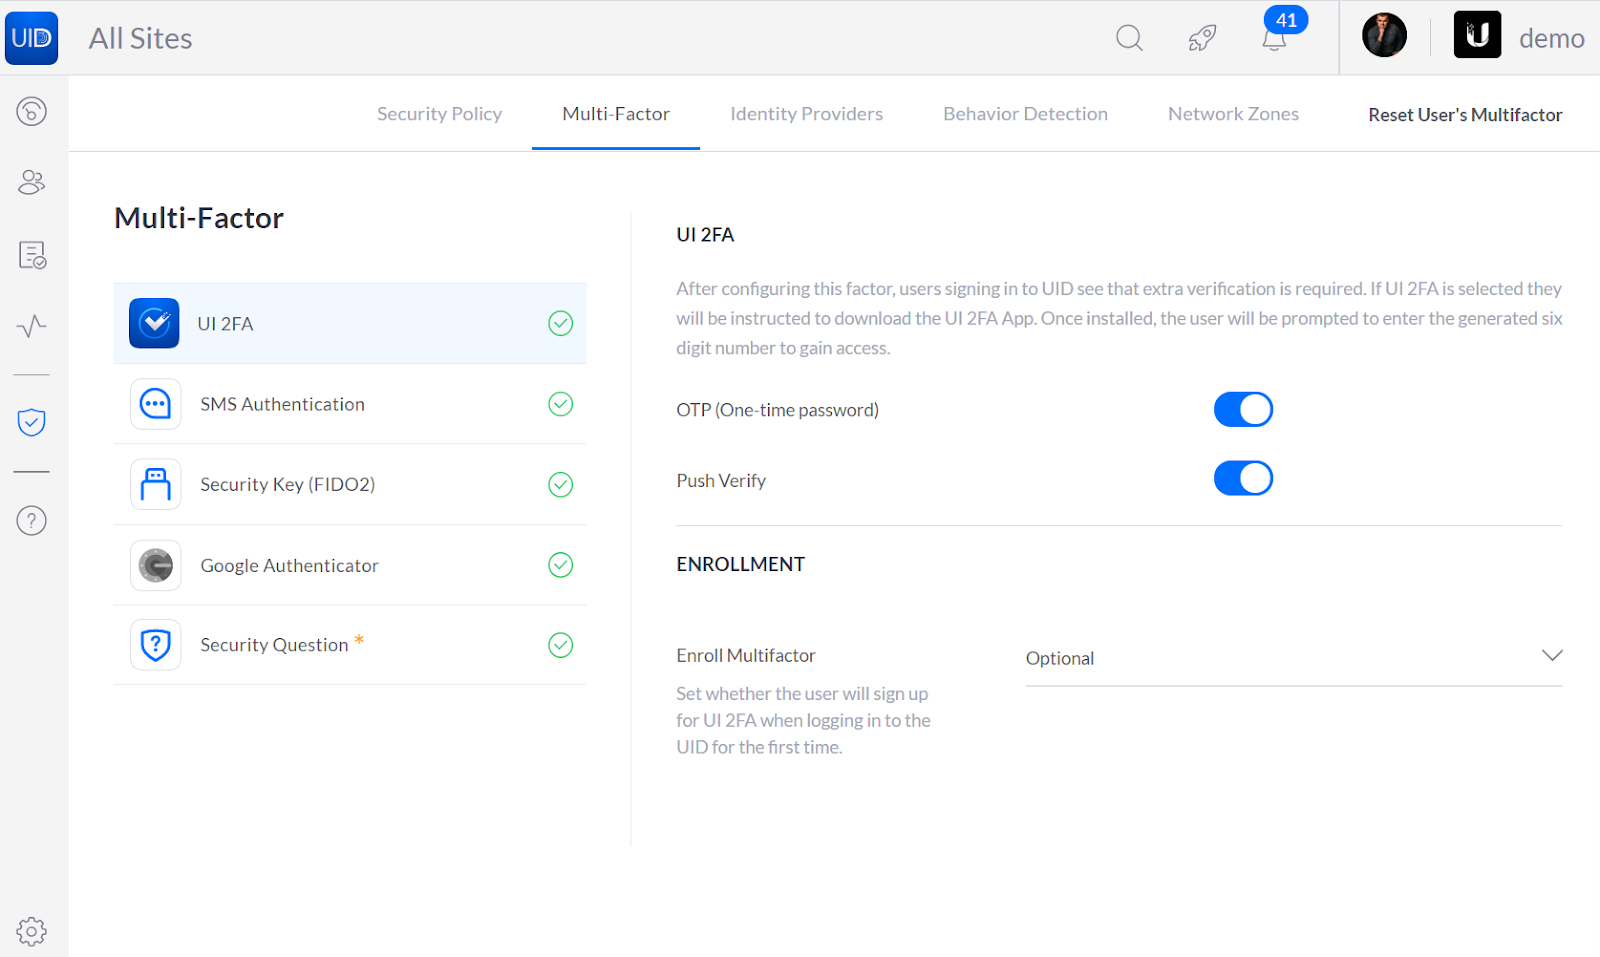Select the Multi-Factor tab
This screenshot has width=1600, height=957.
(616, 114)
